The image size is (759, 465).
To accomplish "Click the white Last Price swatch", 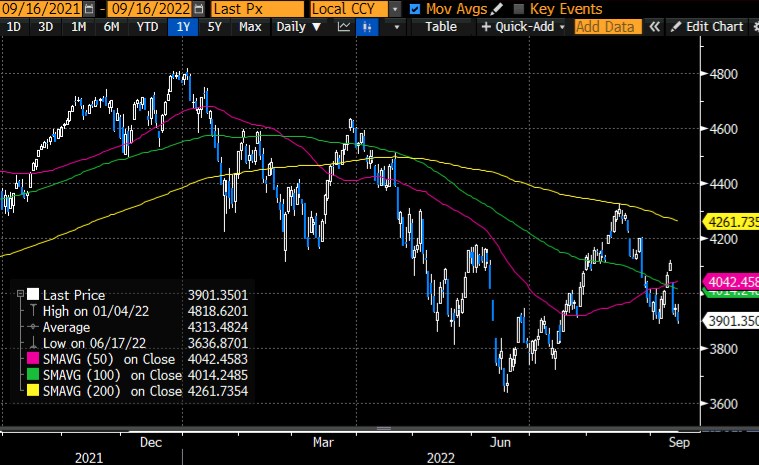I will (33, 294).
